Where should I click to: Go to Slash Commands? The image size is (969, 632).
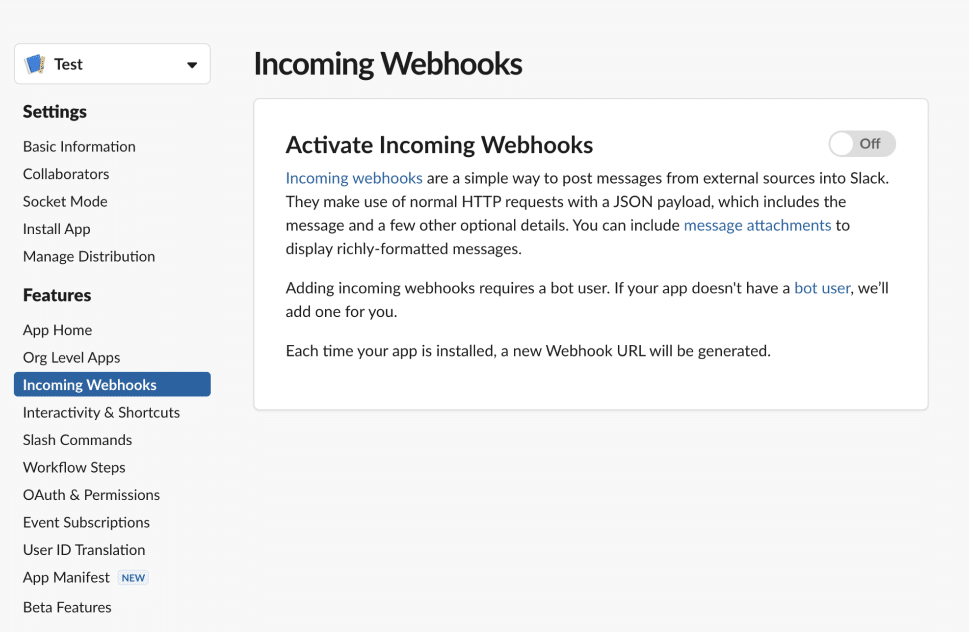pos(77,440)
